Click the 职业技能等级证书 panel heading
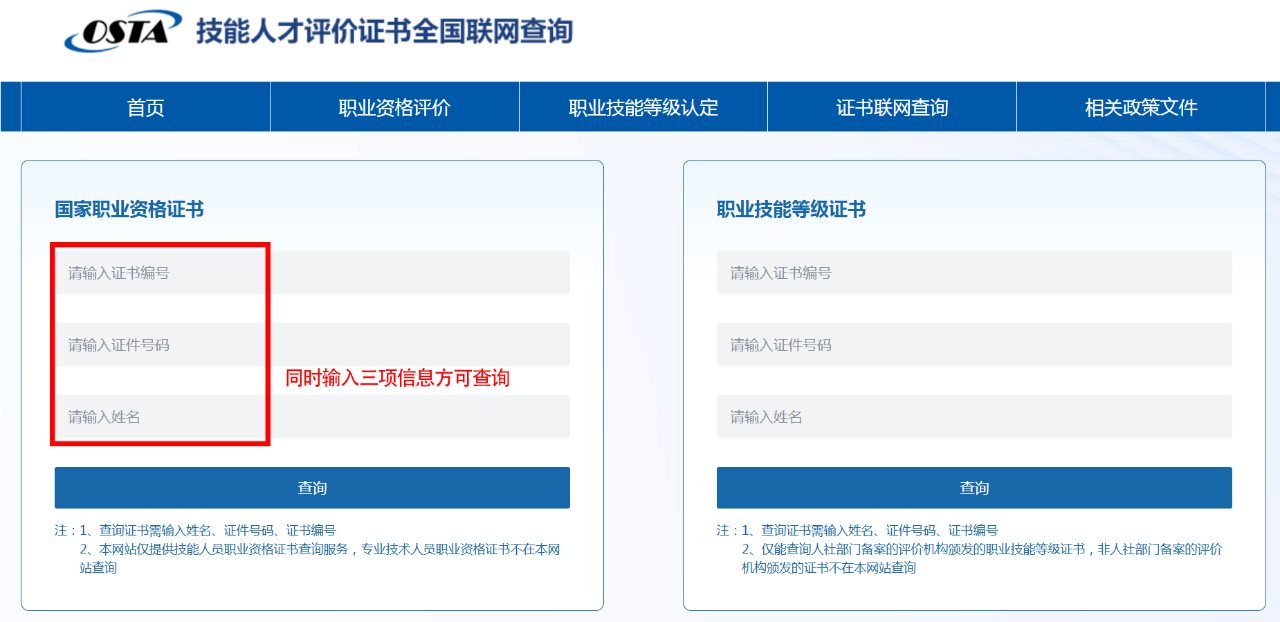This screenshot has width=1280, height=622. [x=791, y=210]
